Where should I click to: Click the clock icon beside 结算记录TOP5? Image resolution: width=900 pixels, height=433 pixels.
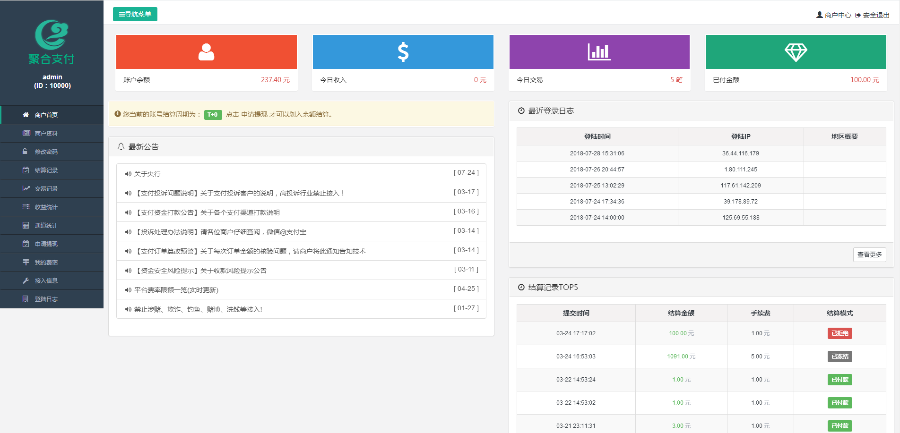point(521,287)
